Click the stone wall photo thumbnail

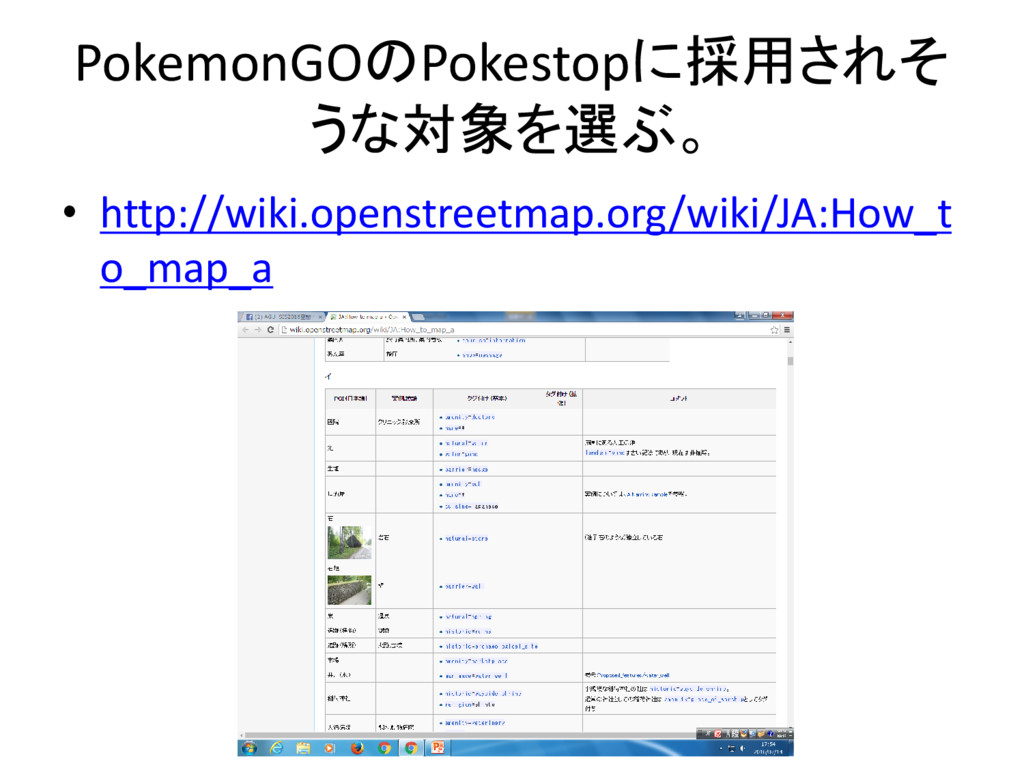[x=349, y=590]
